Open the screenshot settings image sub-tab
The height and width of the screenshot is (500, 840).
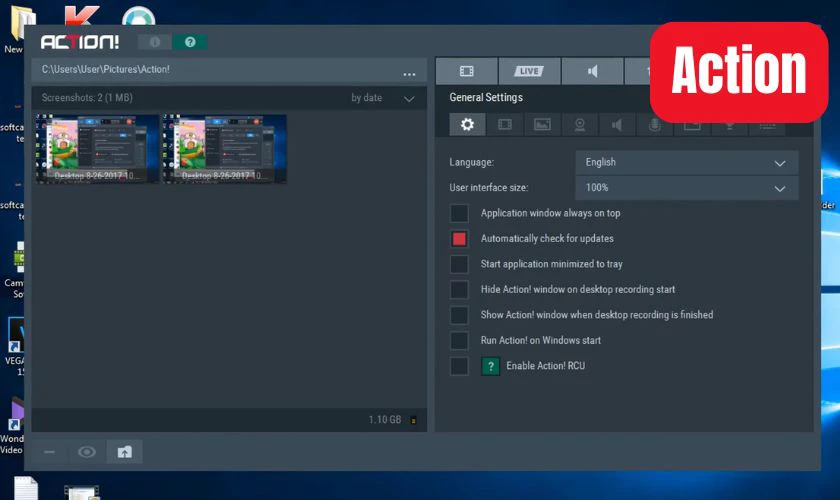pos(542,124)
